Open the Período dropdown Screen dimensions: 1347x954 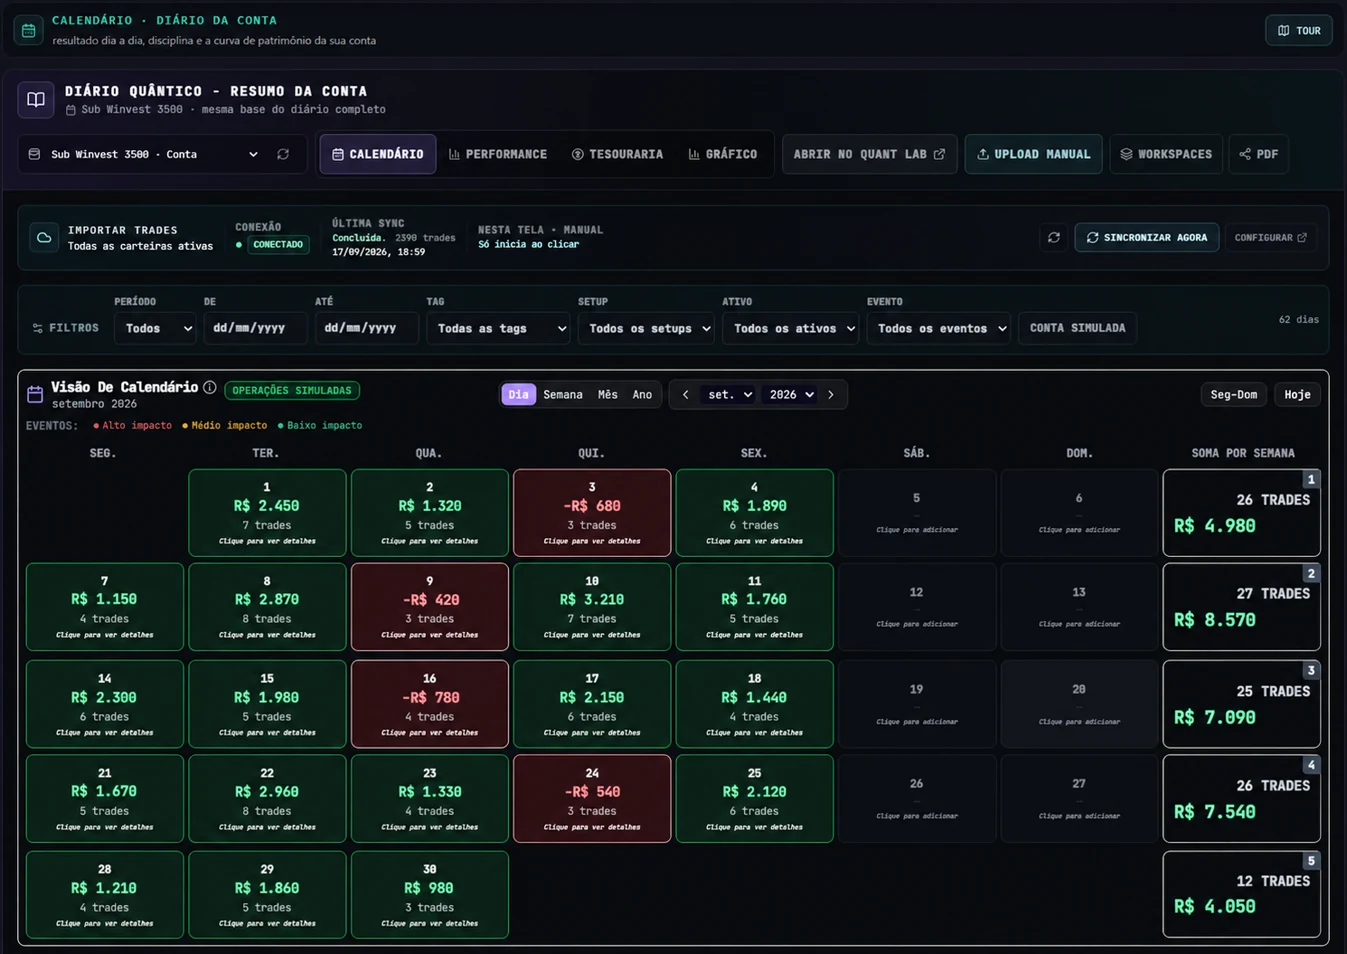(154, 328)
